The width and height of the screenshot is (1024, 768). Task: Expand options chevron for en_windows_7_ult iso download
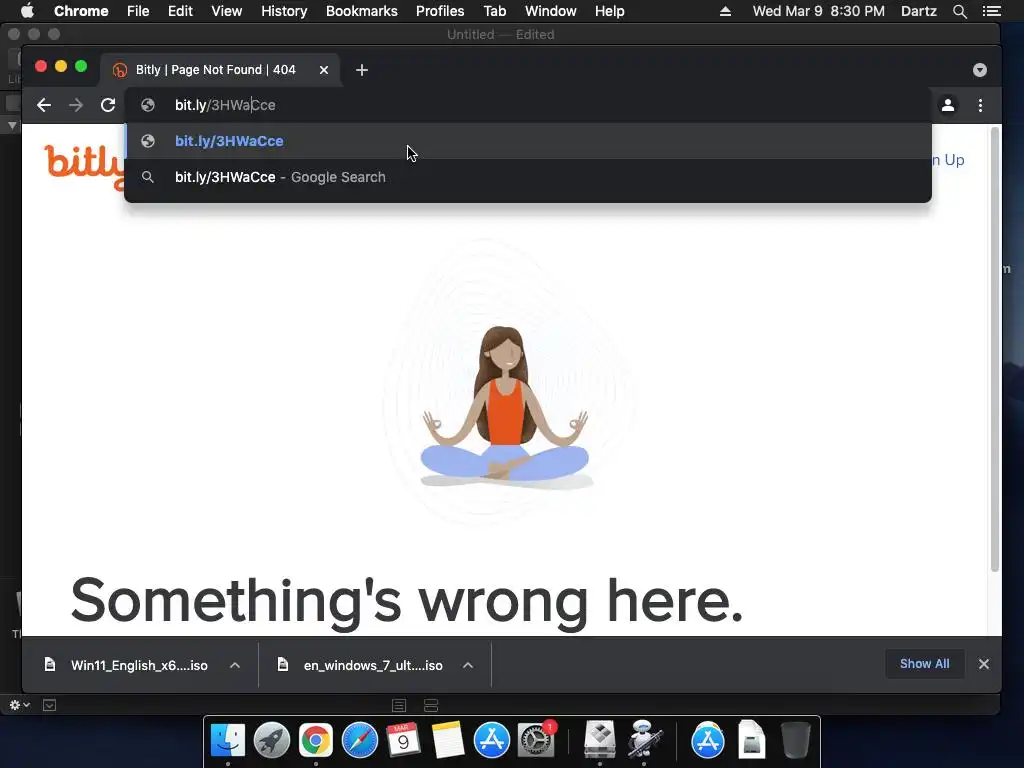(x=468, y=665)
